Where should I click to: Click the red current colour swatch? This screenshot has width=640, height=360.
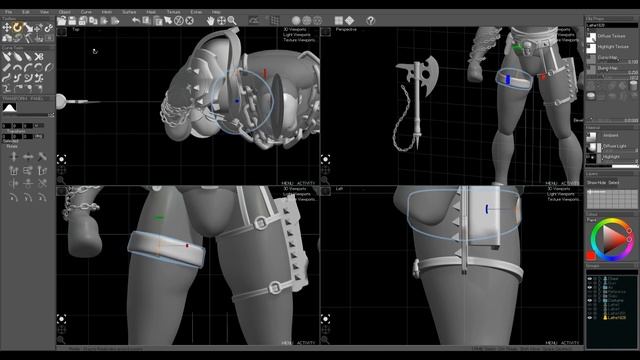(x=591, y=256)
